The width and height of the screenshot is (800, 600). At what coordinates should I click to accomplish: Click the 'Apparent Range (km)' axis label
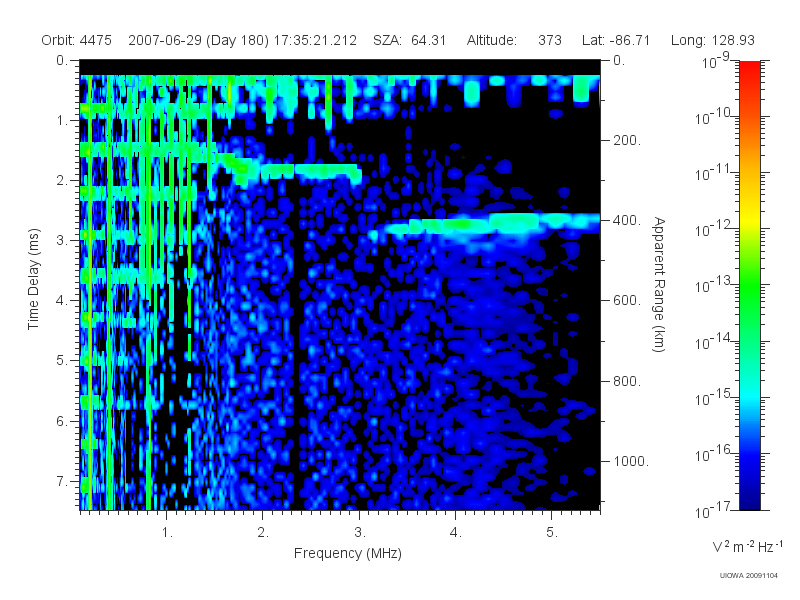[x=659, y=285]
